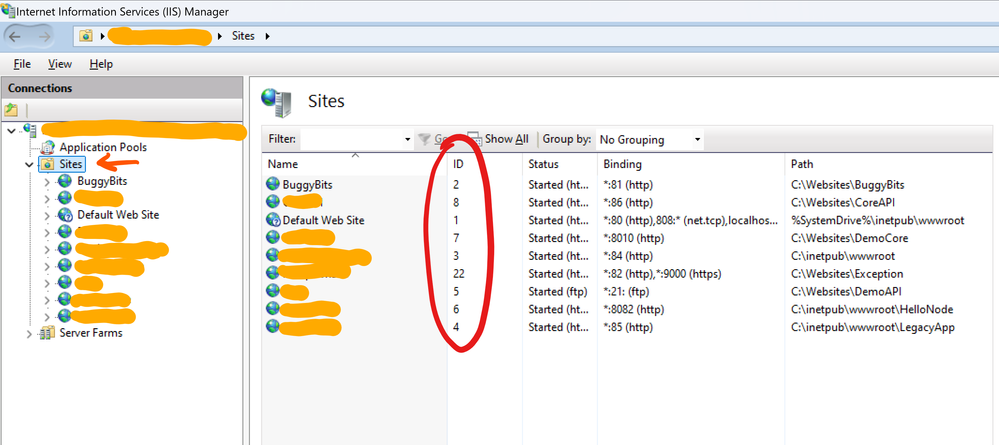The image size is (999, 445).
Task: Select the Sites node in the tree
Action: click(x=71, y=164)
